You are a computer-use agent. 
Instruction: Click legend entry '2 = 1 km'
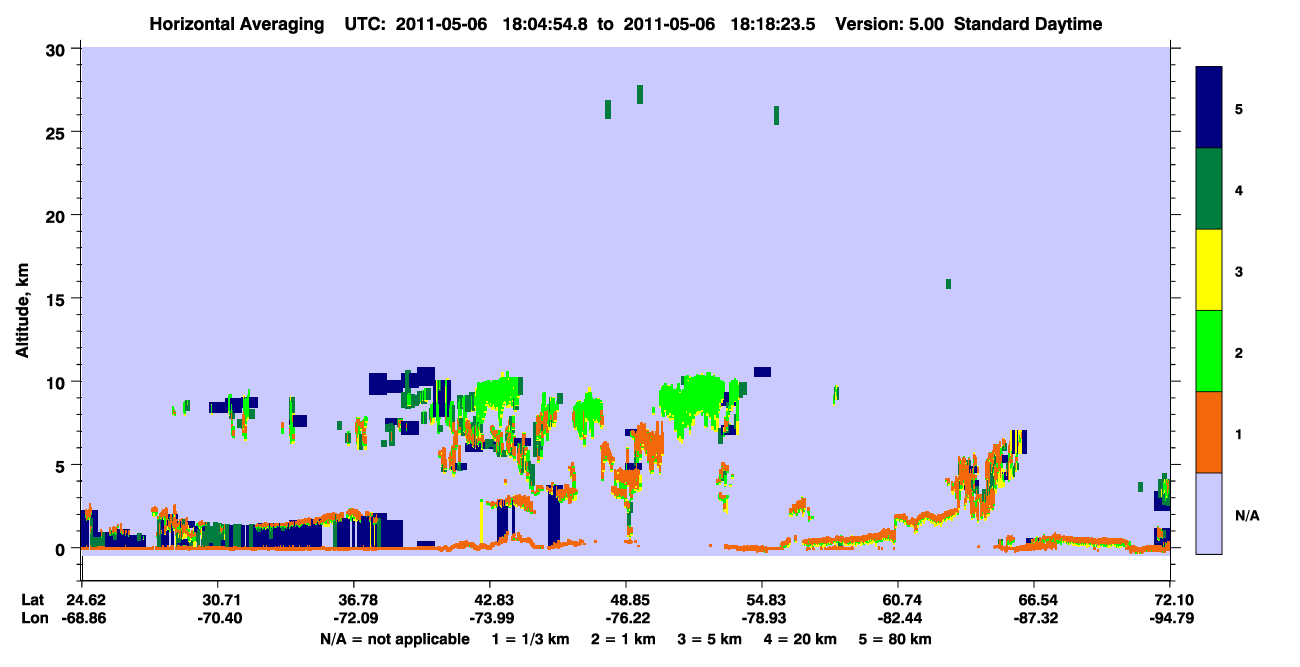(x=624, y=639)
